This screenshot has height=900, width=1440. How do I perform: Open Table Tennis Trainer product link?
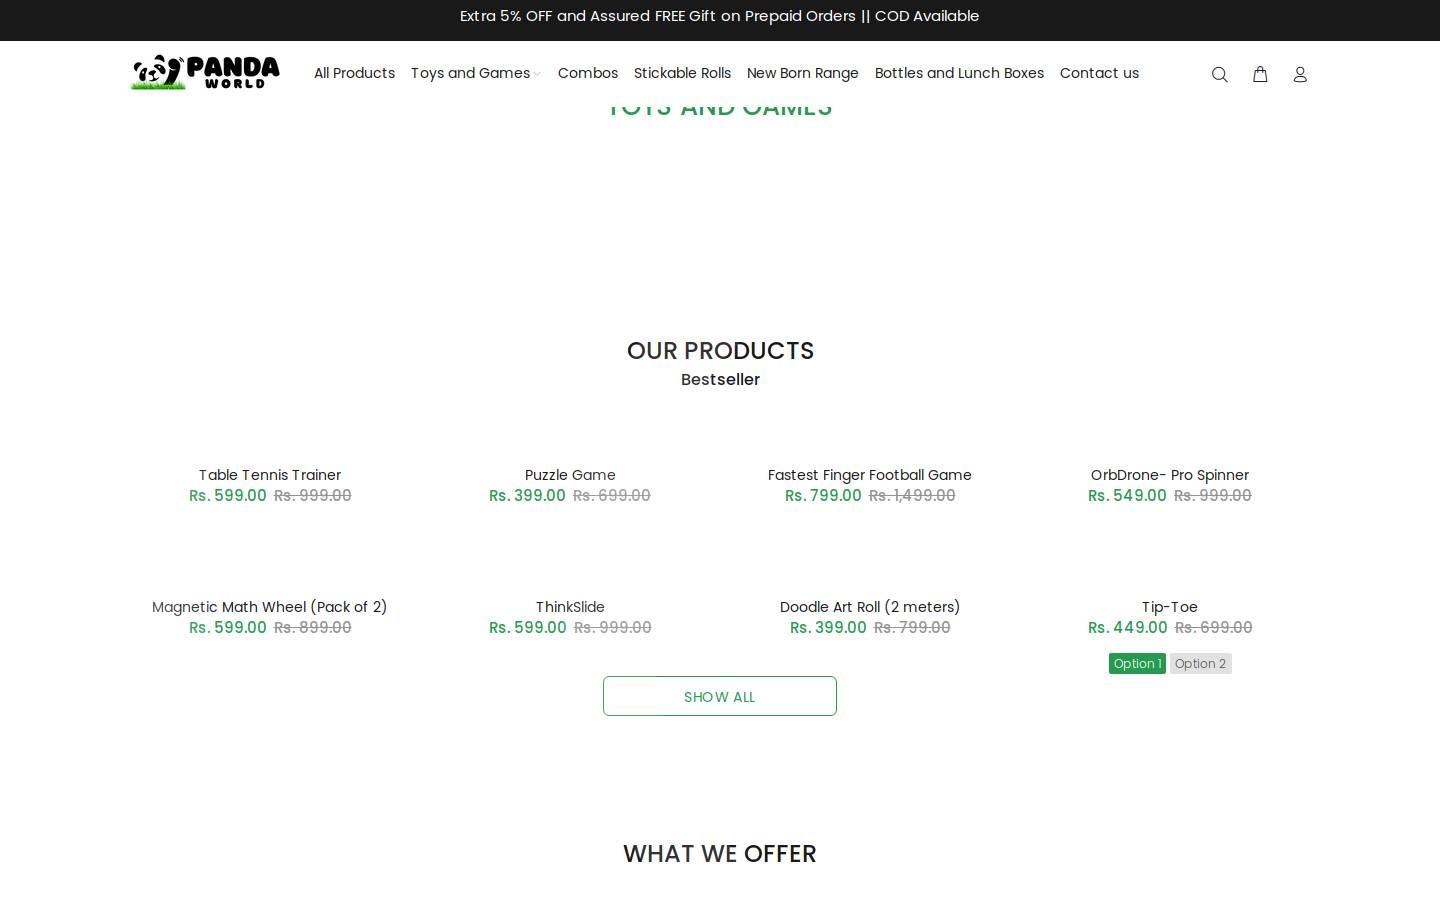270,475
